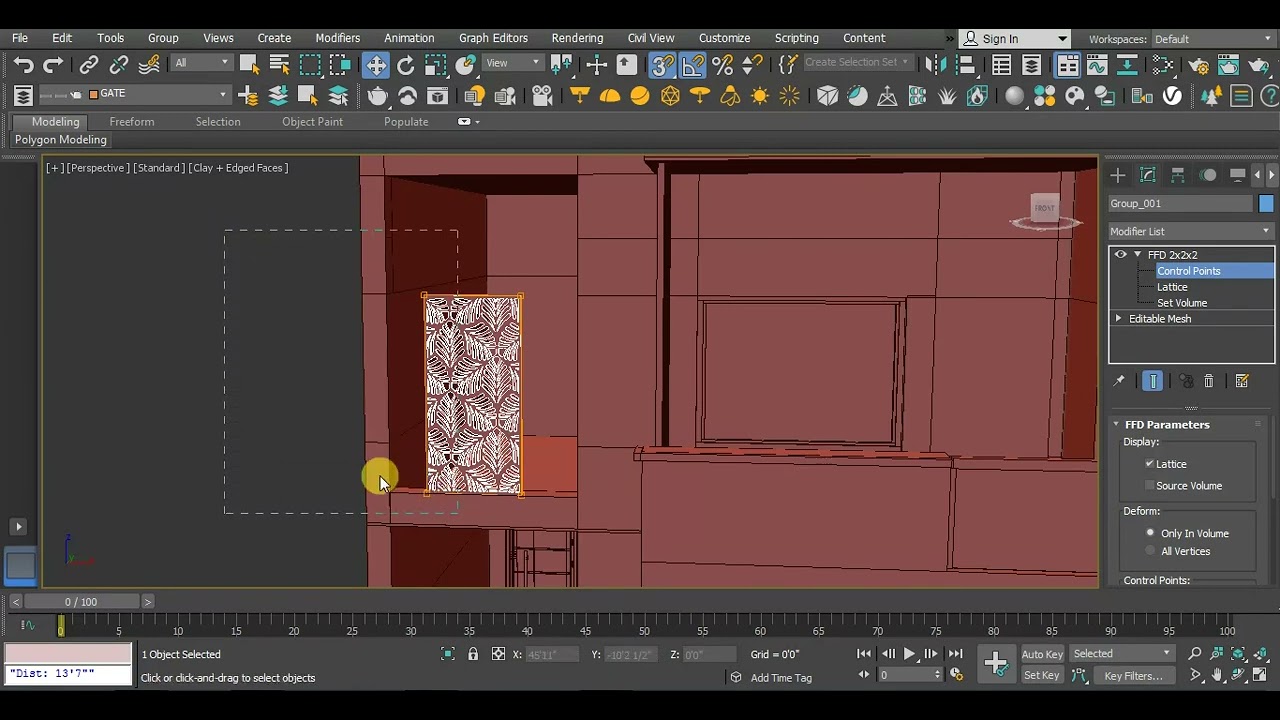
Task: Open the Modifier List dropdown
Action: coord(1190,231)
